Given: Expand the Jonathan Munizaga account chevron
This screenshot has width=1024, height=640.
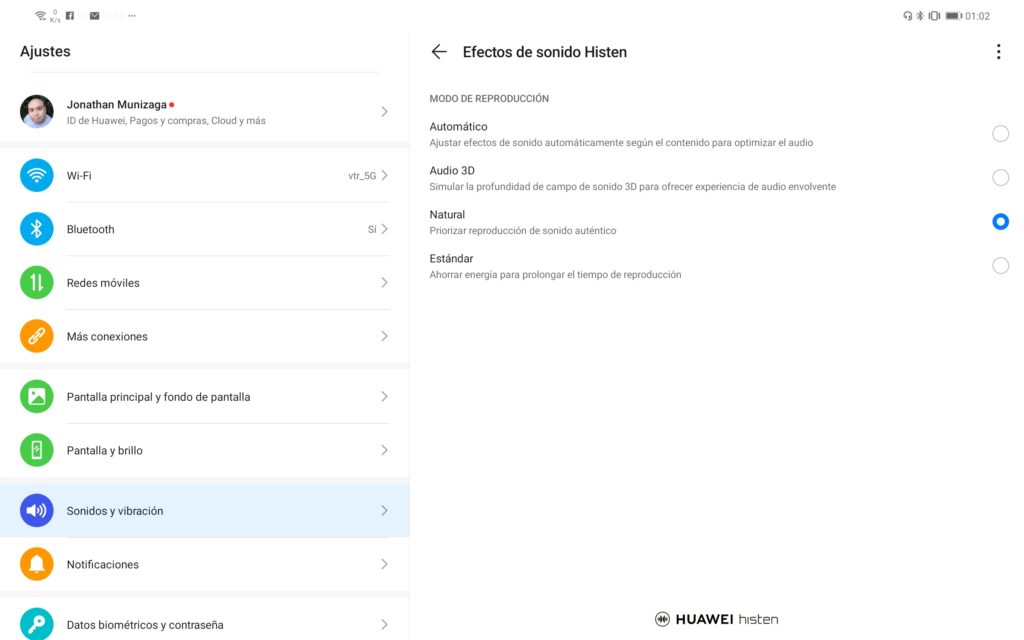Looking at the screenshot, I should pyautogui.click(x=384, y=112).
